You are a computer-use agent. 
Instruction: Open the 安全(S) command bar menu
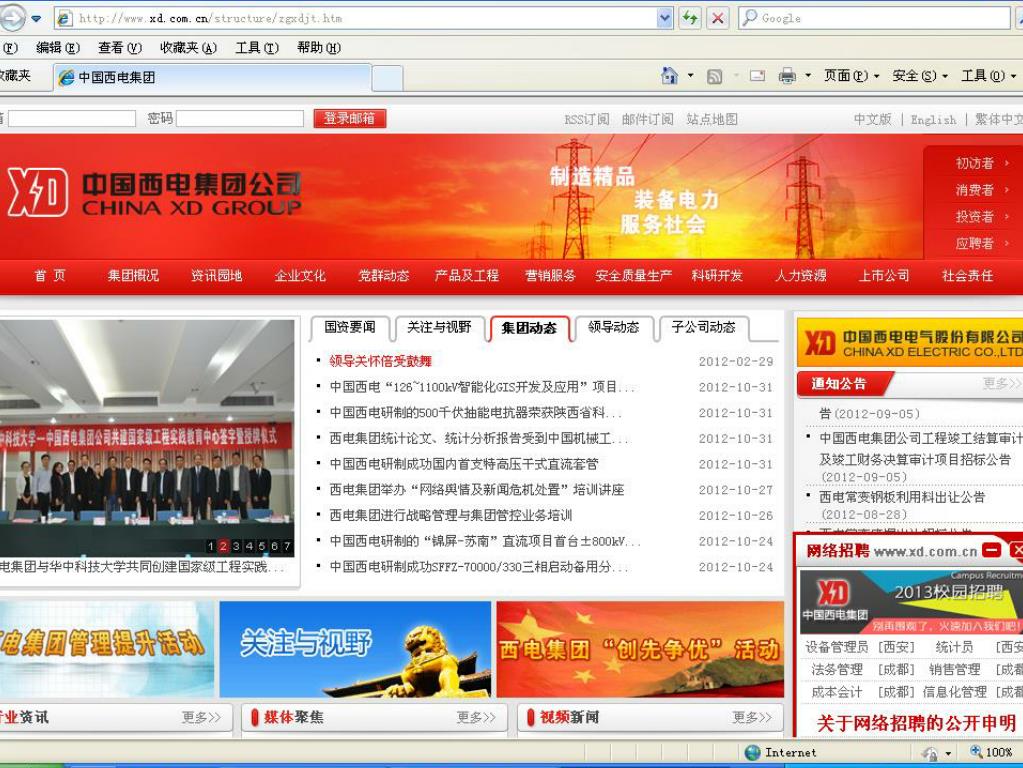click(920, 76)
